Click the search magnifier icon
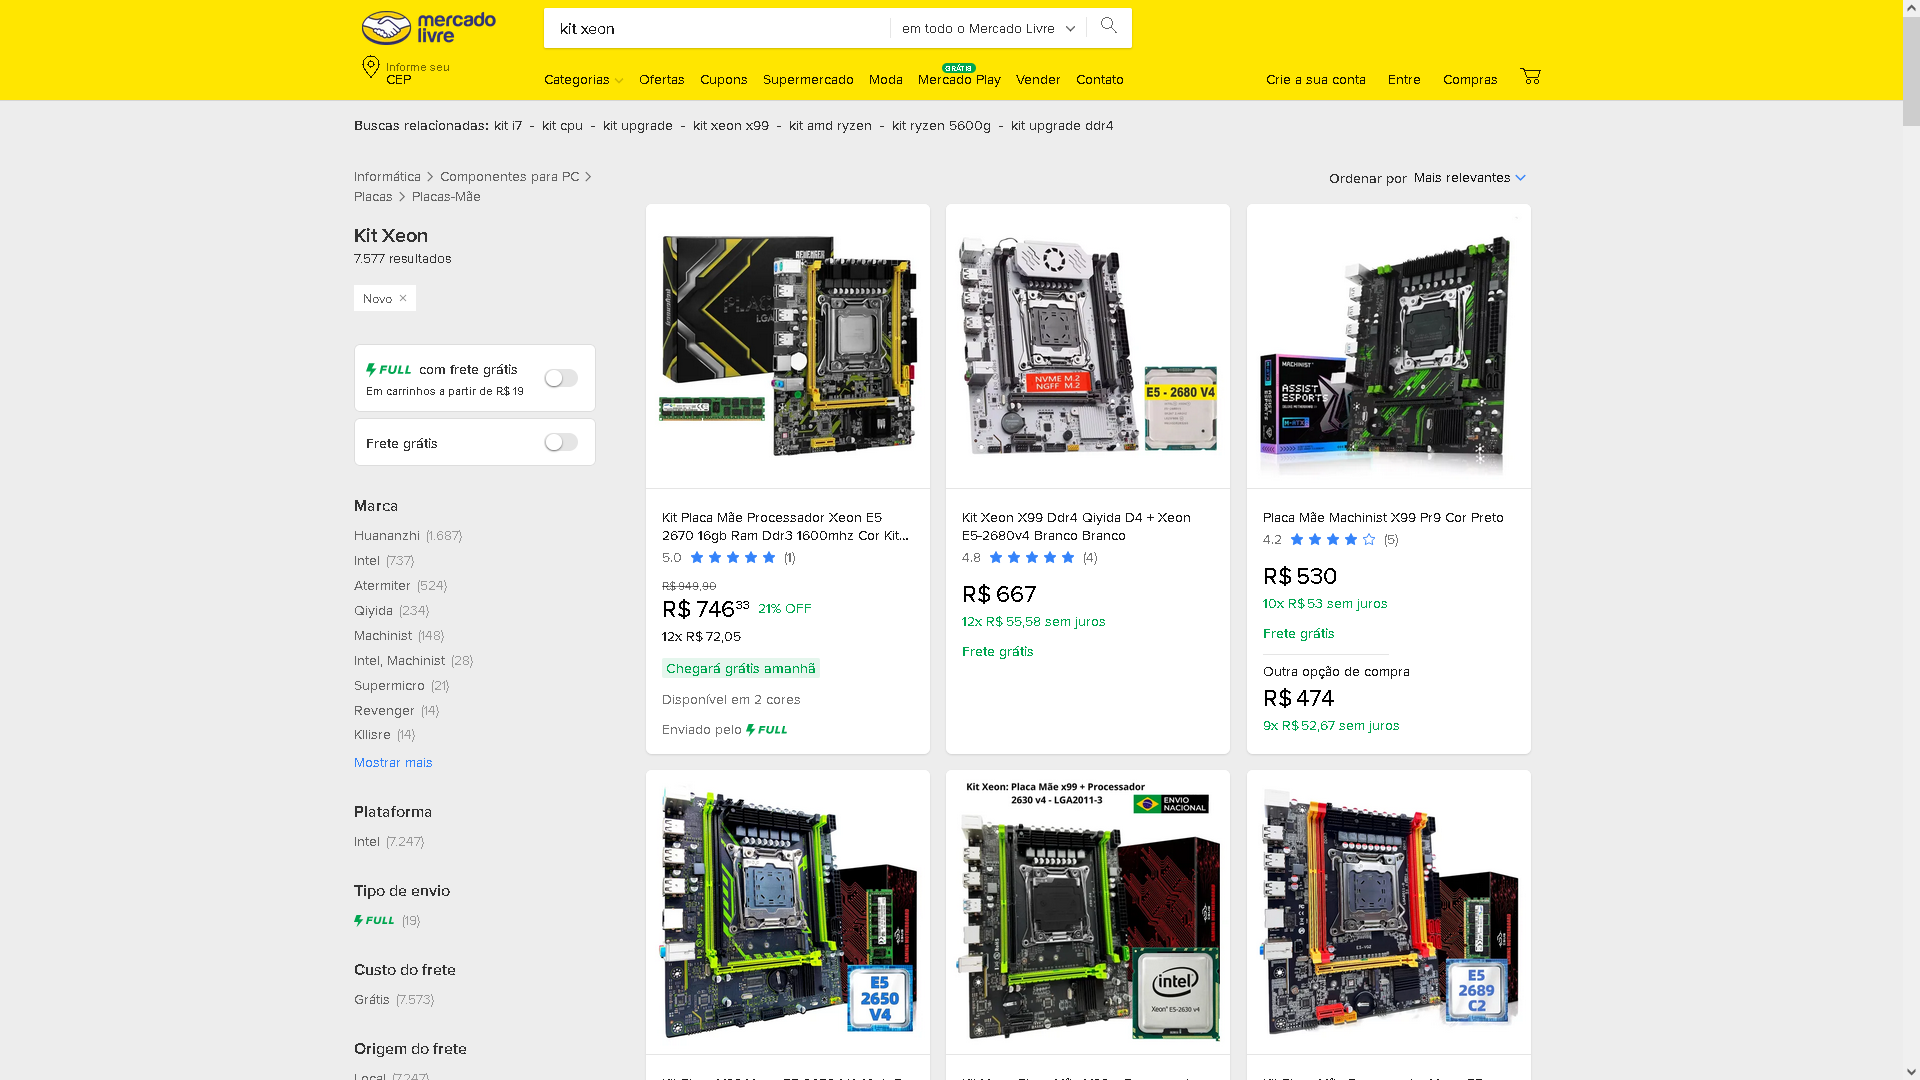The height and width of the screenshot is (1080, 1920). tap(1108, 27)
